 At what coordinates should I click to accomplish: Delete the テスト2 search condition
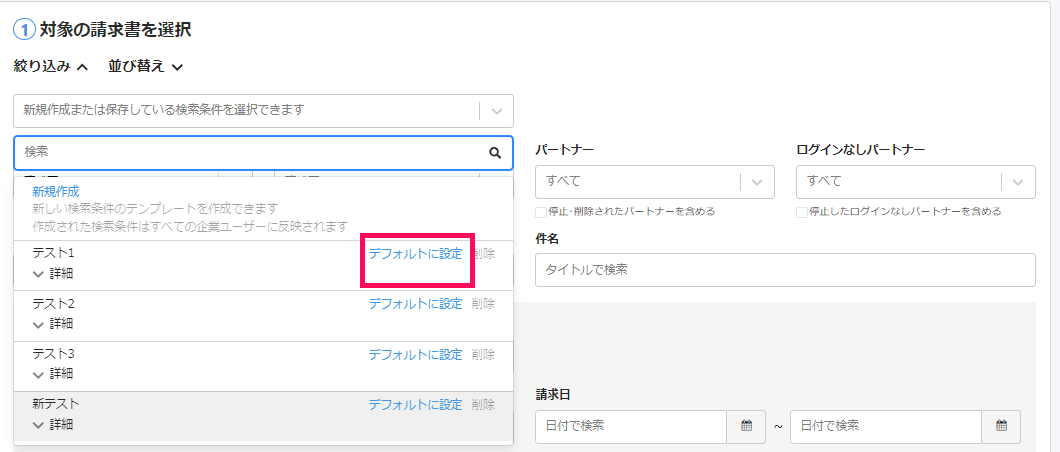(x=483, y=304)
